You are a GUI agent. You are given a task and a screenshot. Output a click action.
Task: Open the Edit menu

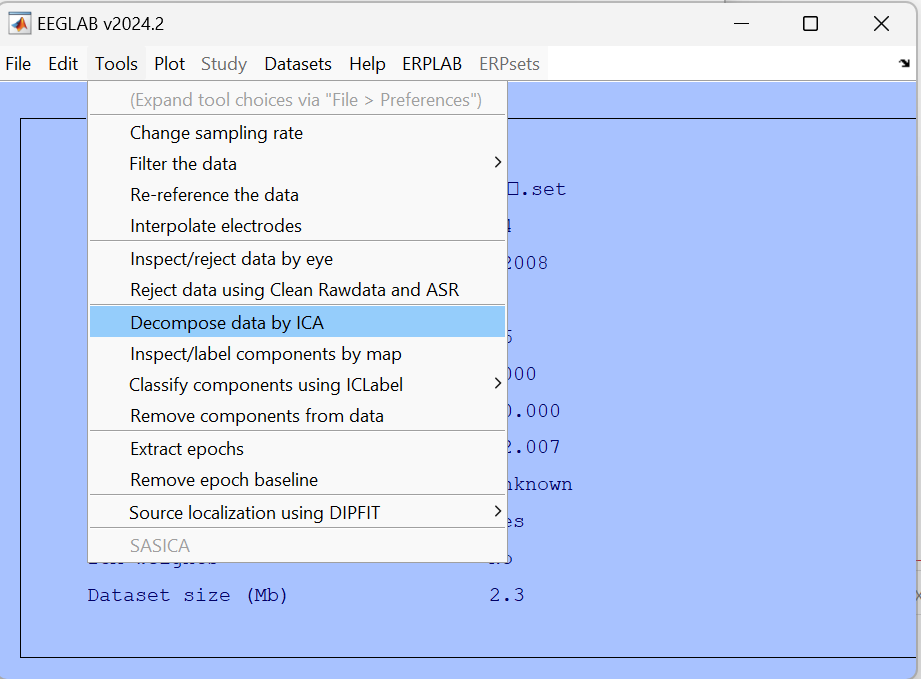(x=63, y=63)
